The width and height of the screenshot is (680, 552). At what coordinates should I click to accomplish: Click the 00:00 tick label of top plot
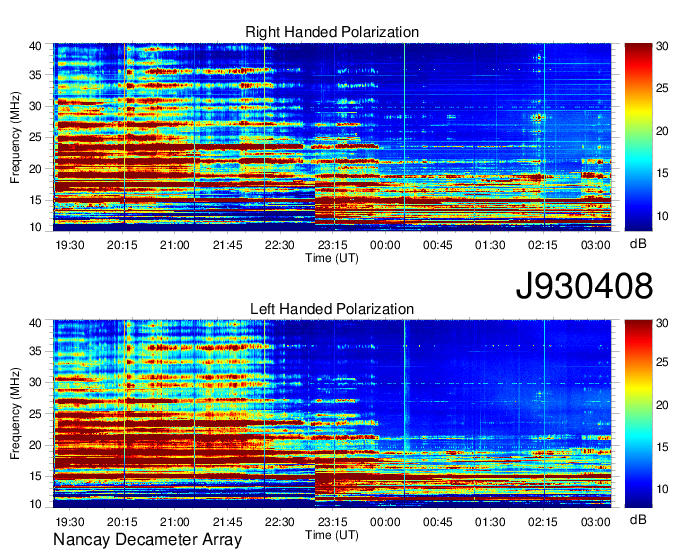tap(385, 245)
